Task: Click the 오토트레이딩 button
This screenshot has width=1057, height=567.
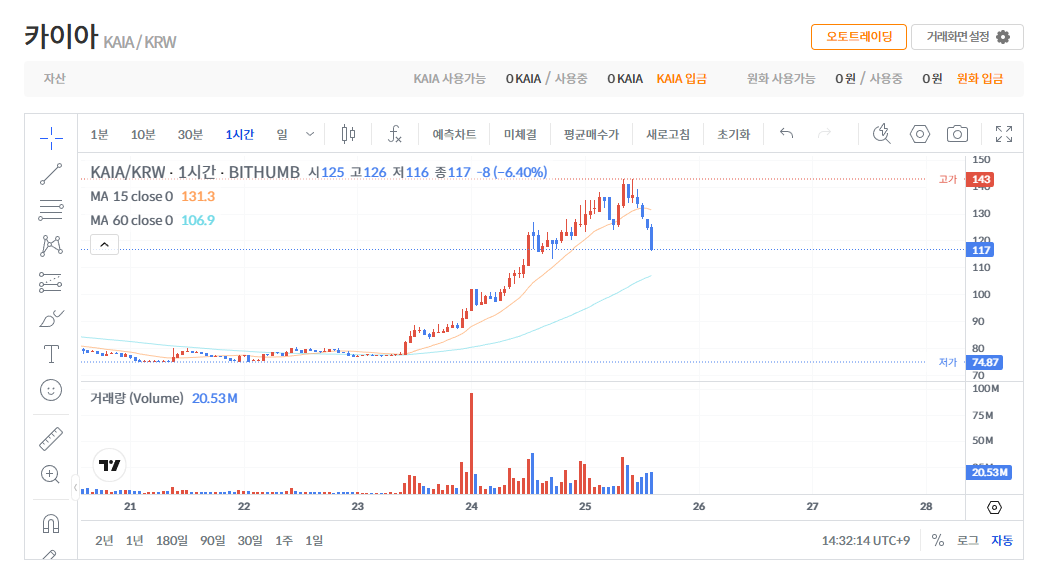Action: coord(858,37)
